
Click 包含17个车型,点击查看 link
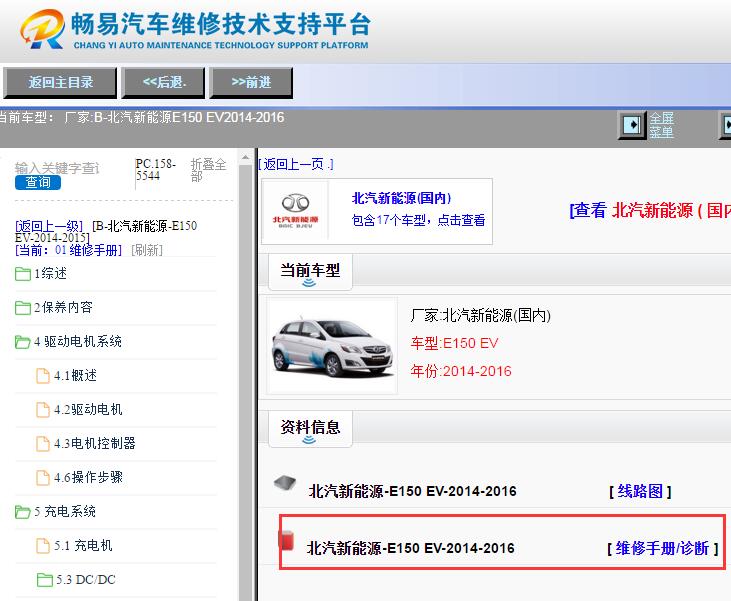tap(418, 220)
